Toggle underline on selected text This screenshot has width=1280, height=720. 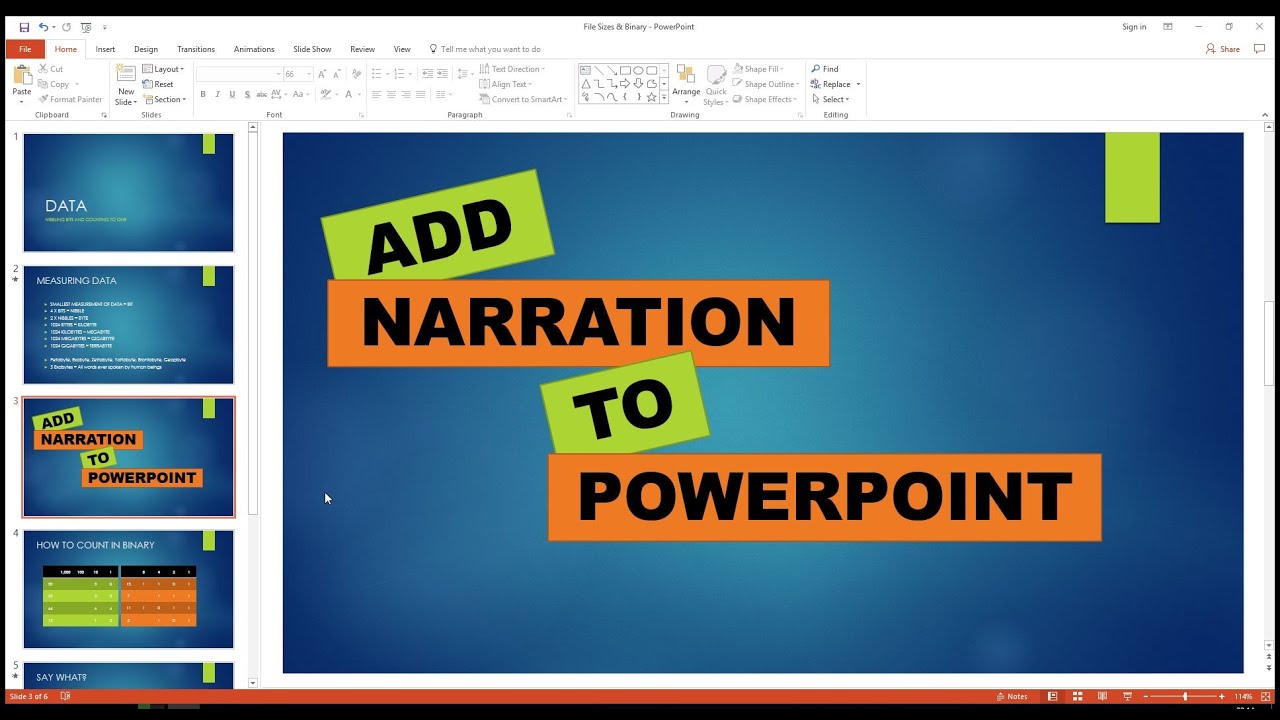pos(232,94)
